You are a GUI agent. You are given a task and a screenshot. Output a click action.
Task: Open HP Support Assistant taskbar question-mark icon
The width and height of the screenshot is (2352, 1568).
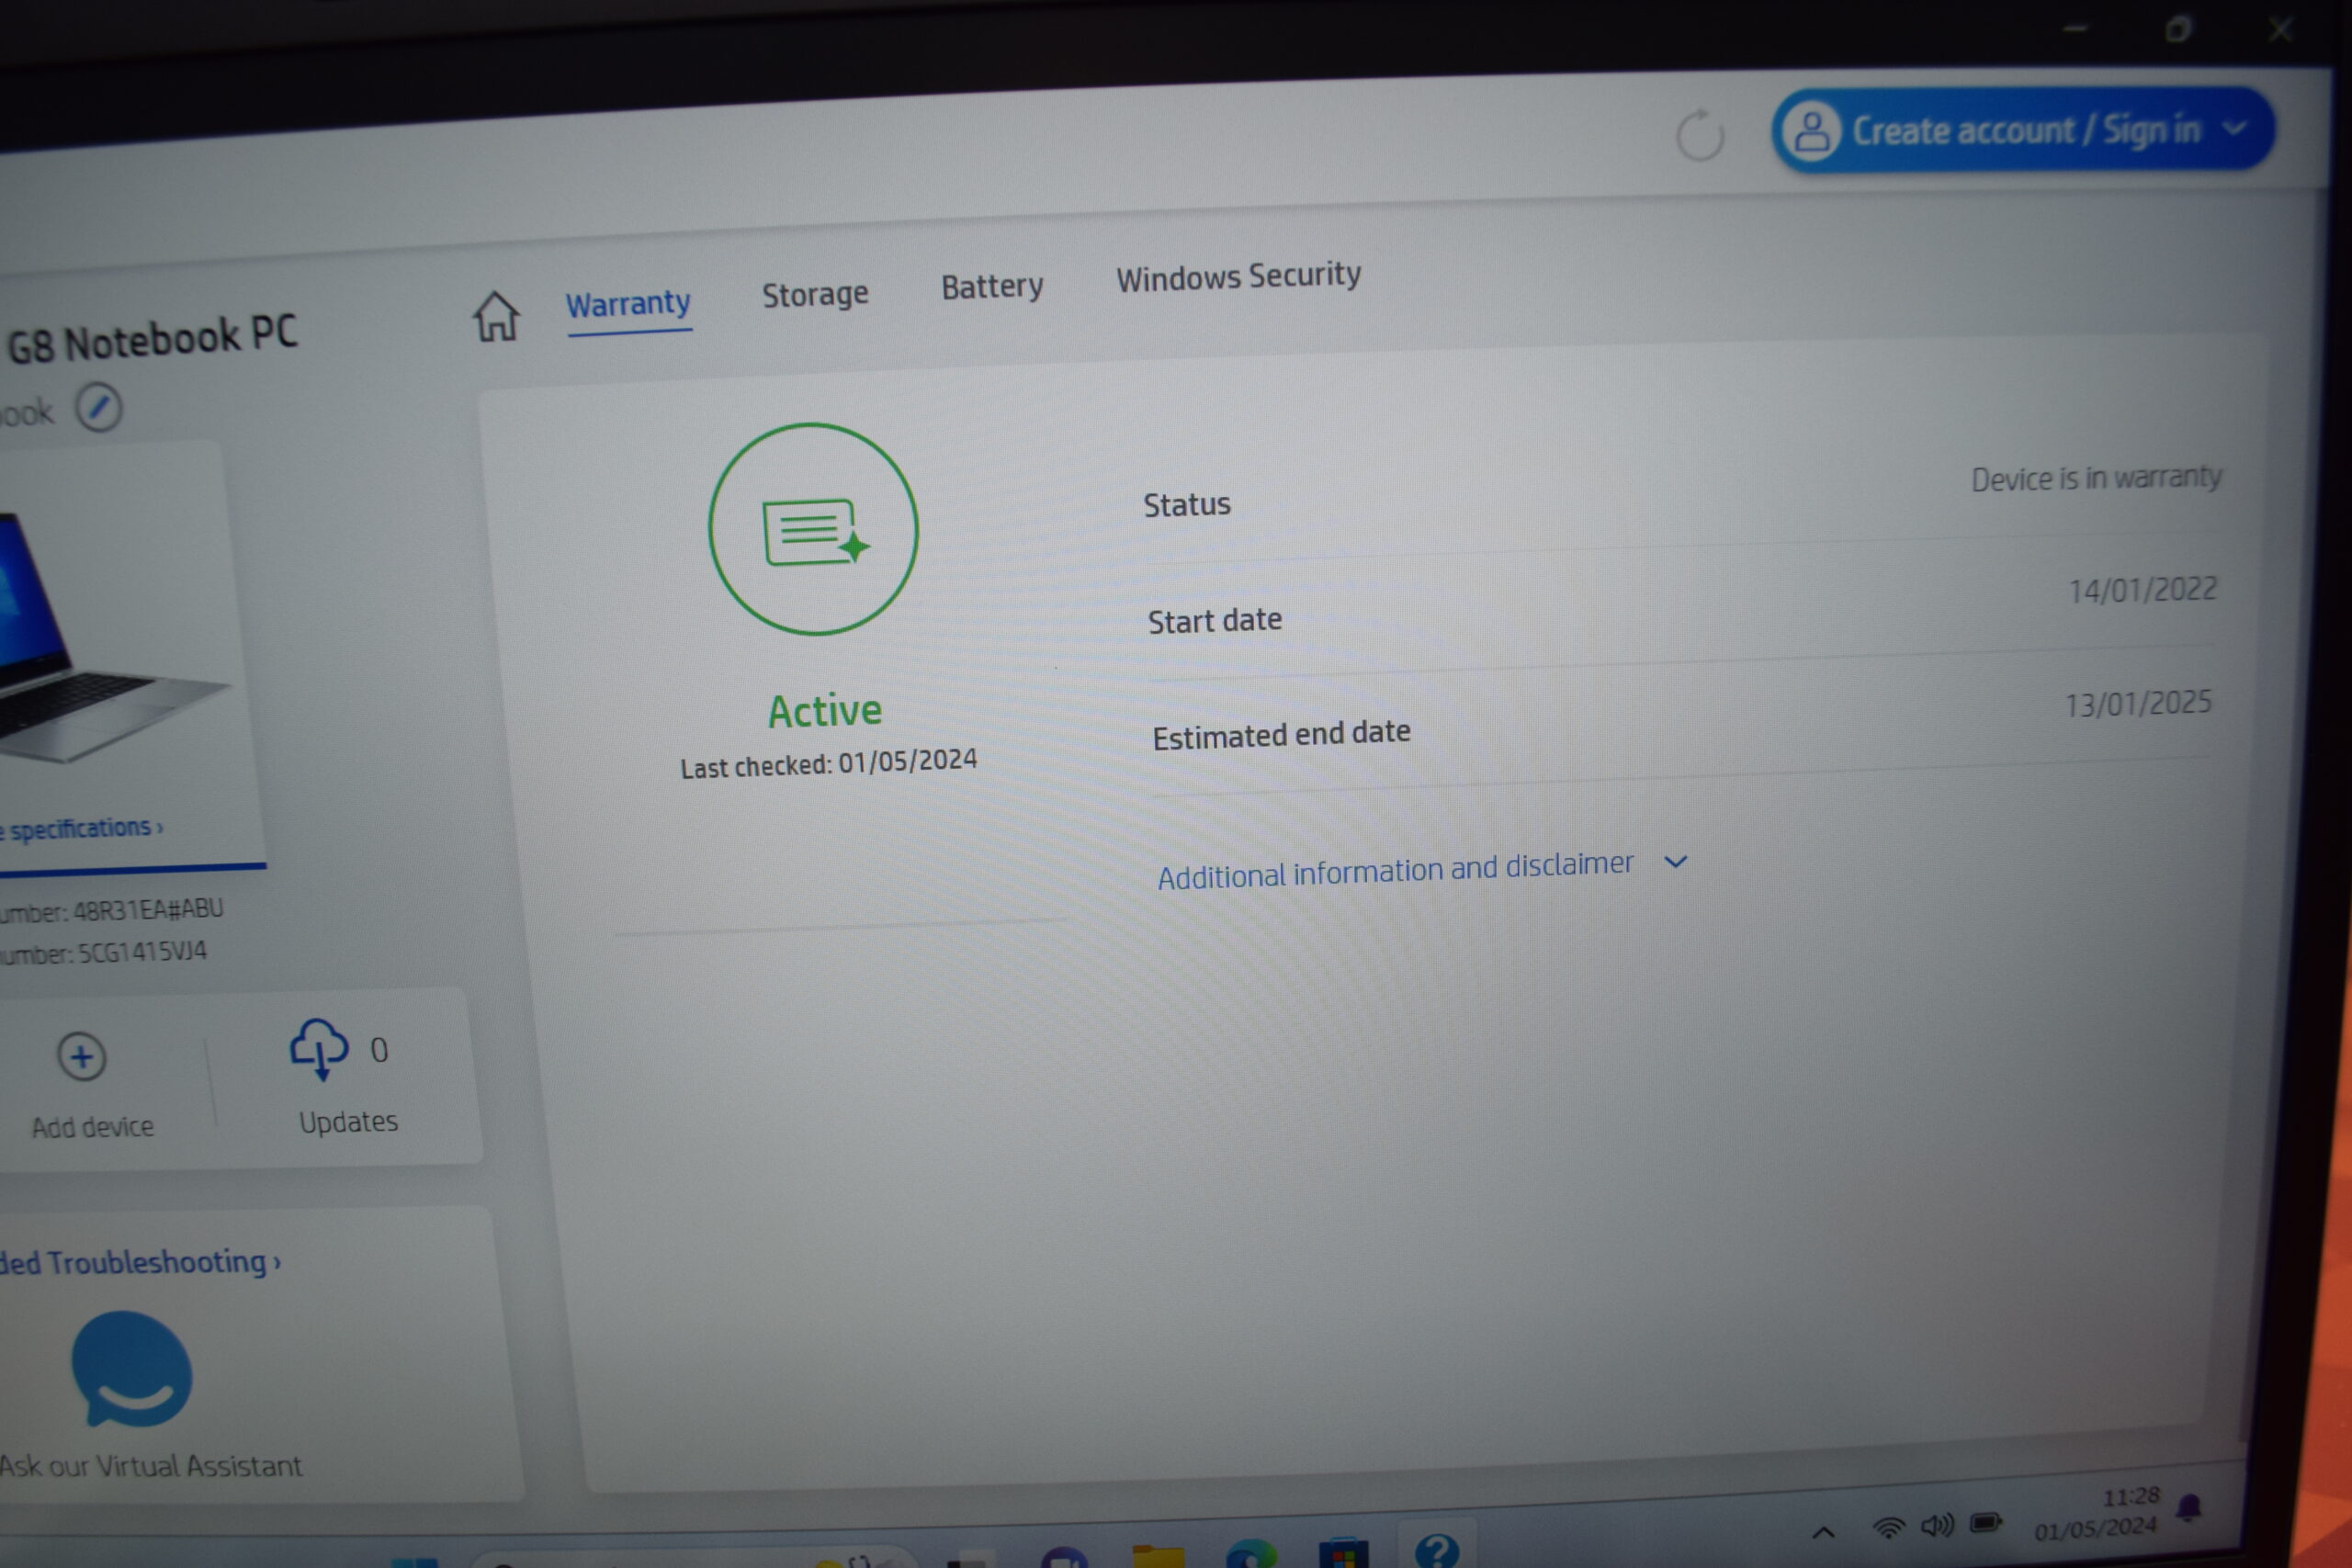[x=1437, y=1550]
